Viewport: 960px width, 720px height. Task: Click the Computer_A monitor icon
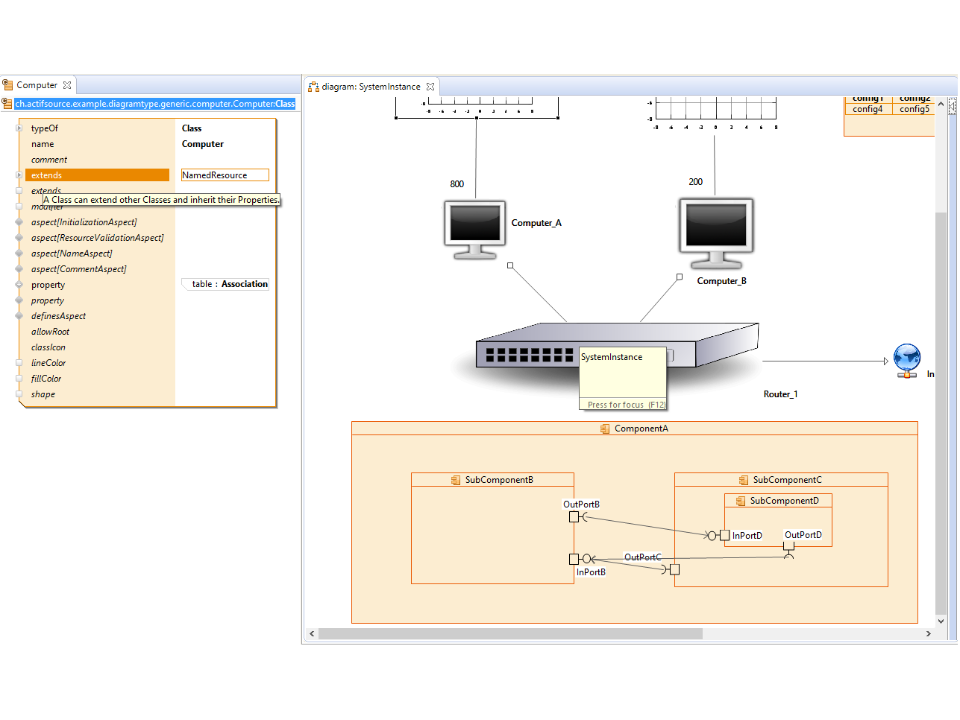coord(473,229)
